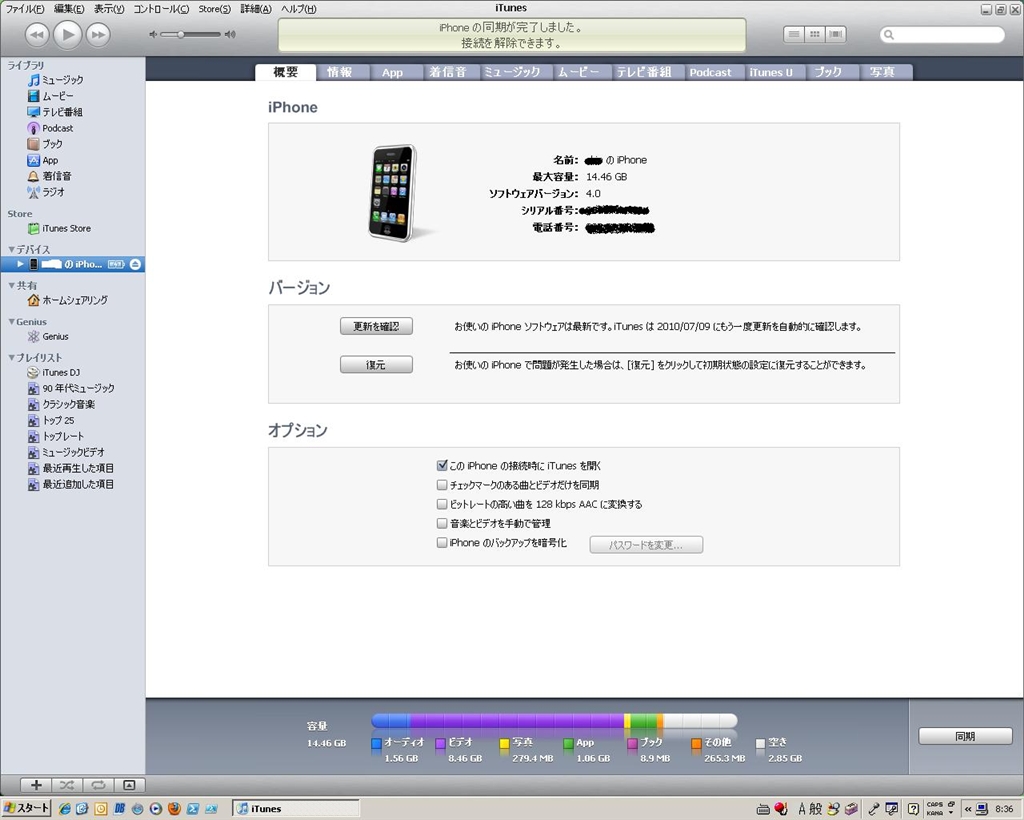Play music with the play button
The width and height of the screenshot is (1024, 820).
coord(67,34)
